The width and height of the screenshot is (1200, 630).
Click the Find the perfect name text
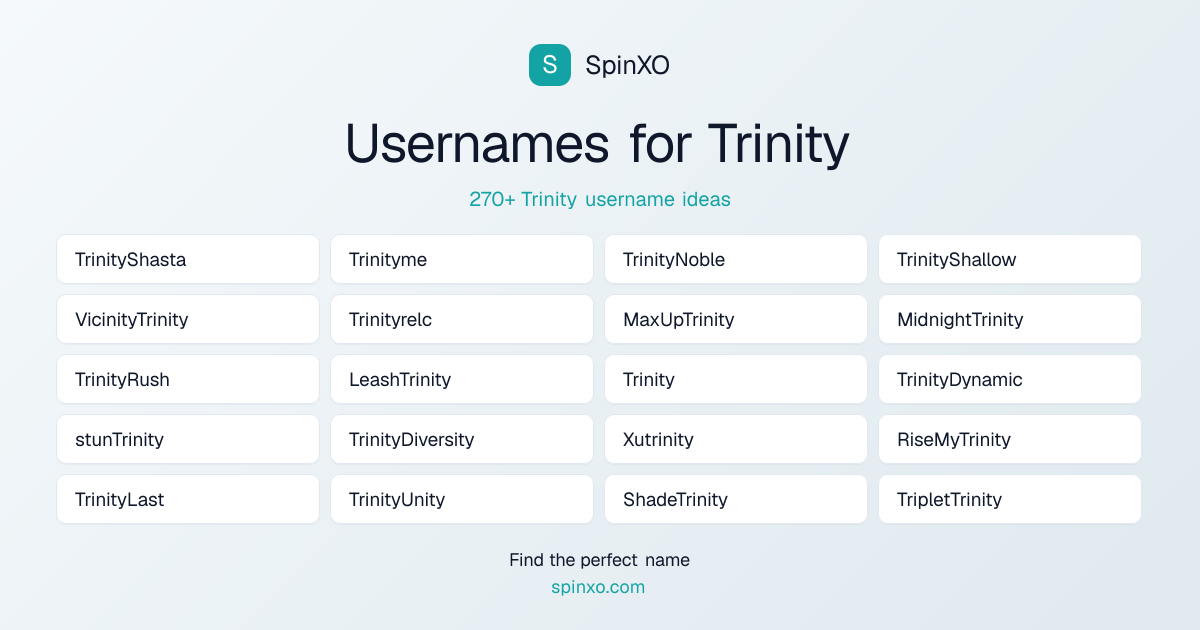[599, 560]
